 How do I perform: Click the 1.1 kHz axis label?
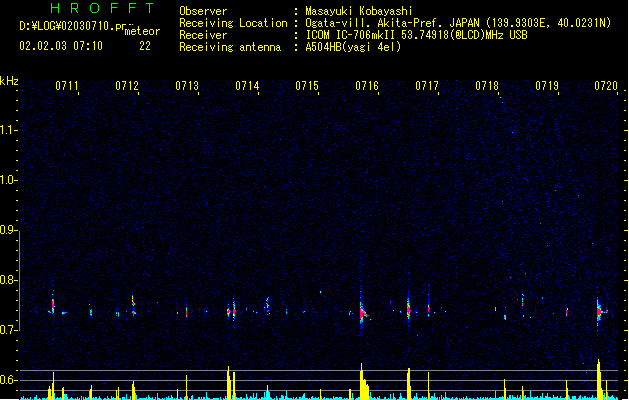pos(8,130)
